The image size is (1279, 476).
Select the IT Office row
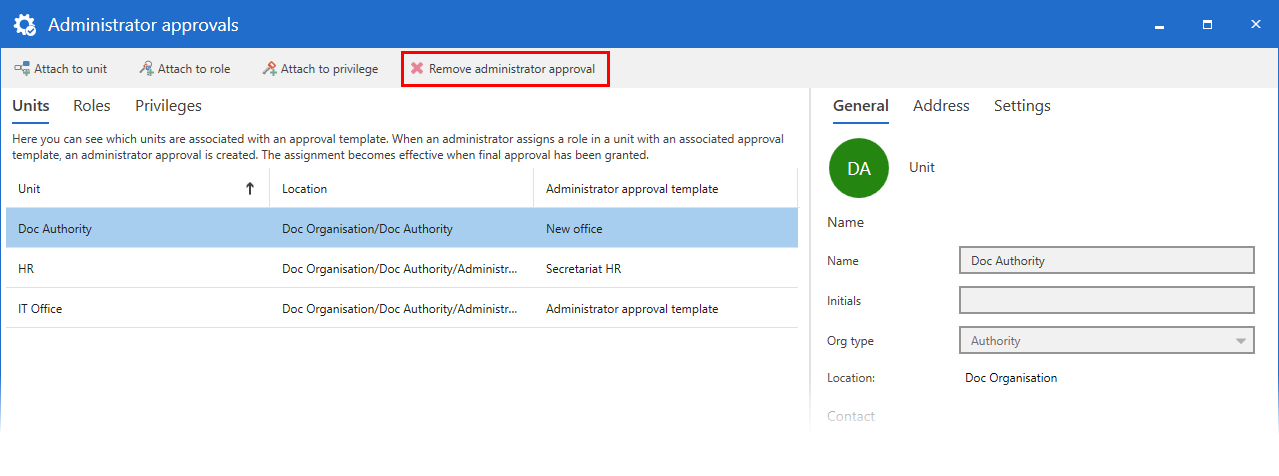click(401, 309)
